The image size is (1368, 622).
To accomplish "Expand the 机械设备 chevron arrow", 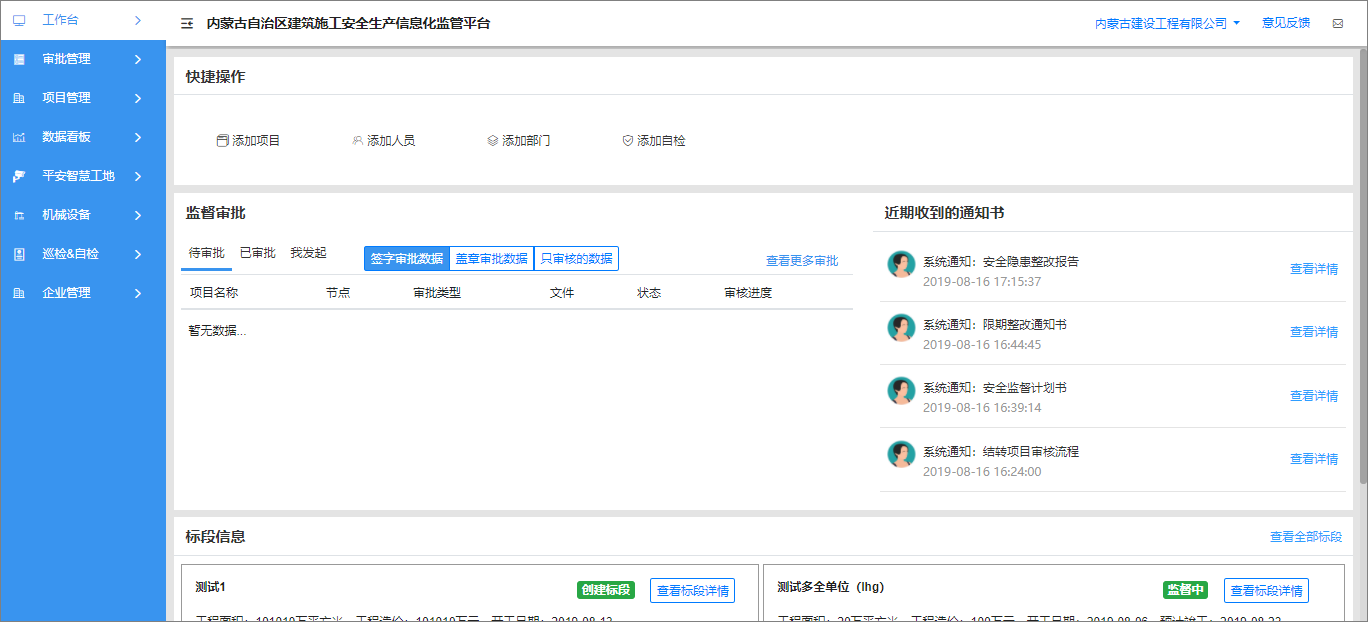I will (138, 215).
